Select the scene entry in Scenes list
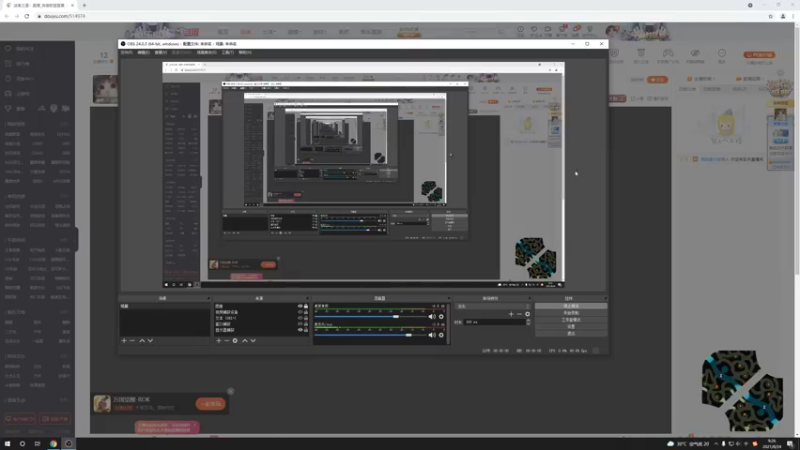The image size is (800, 450). pos(165,306)
